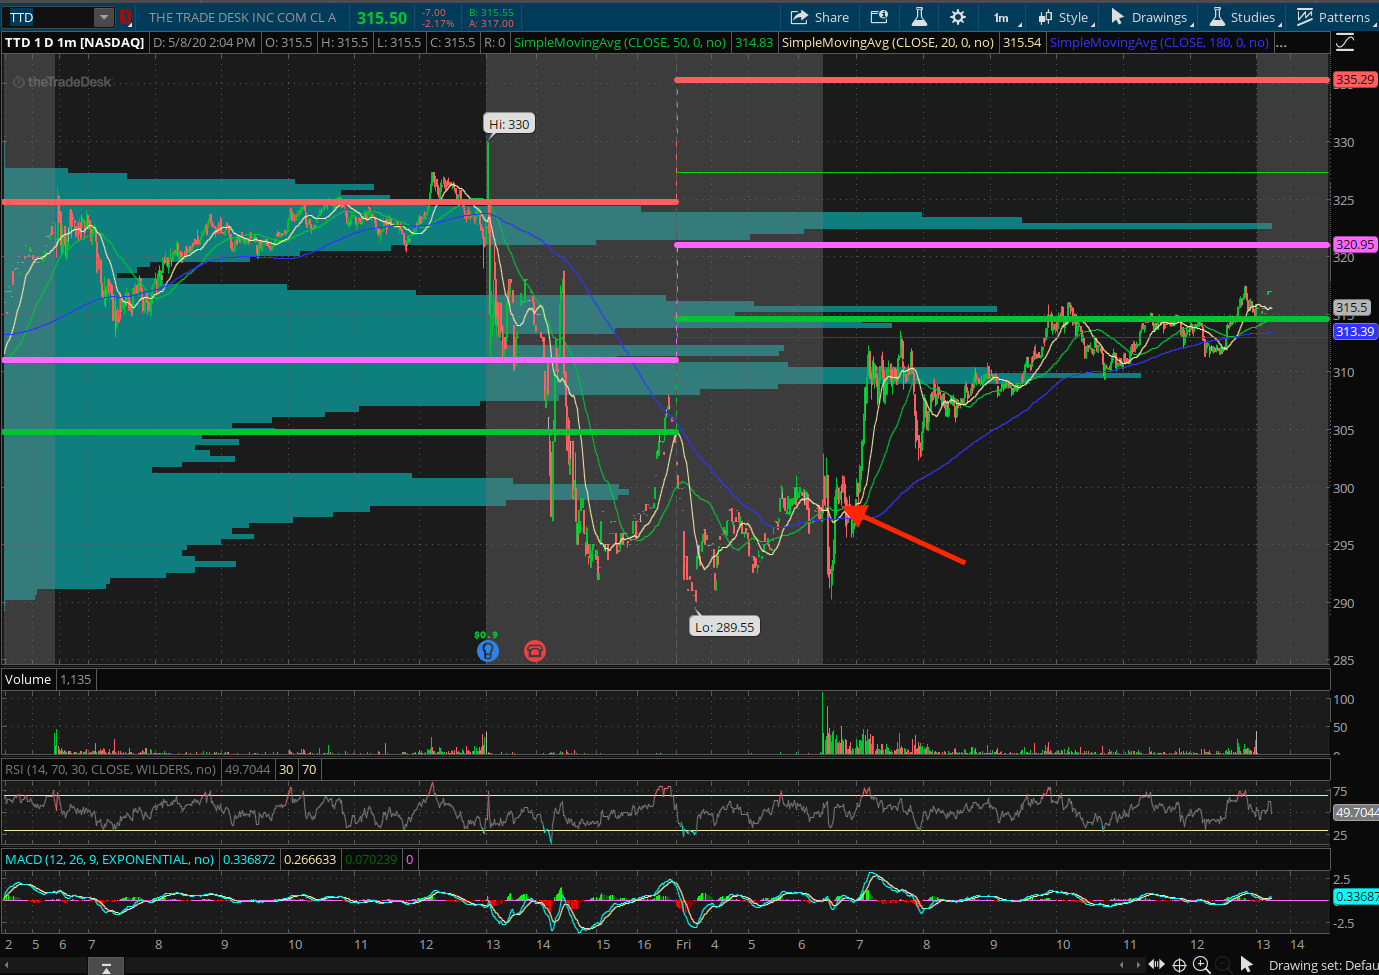The height and width of the screenshot is (975, 1379).
Task: Click the Lo: 289.55 bubble label
Action: [725, 627]
